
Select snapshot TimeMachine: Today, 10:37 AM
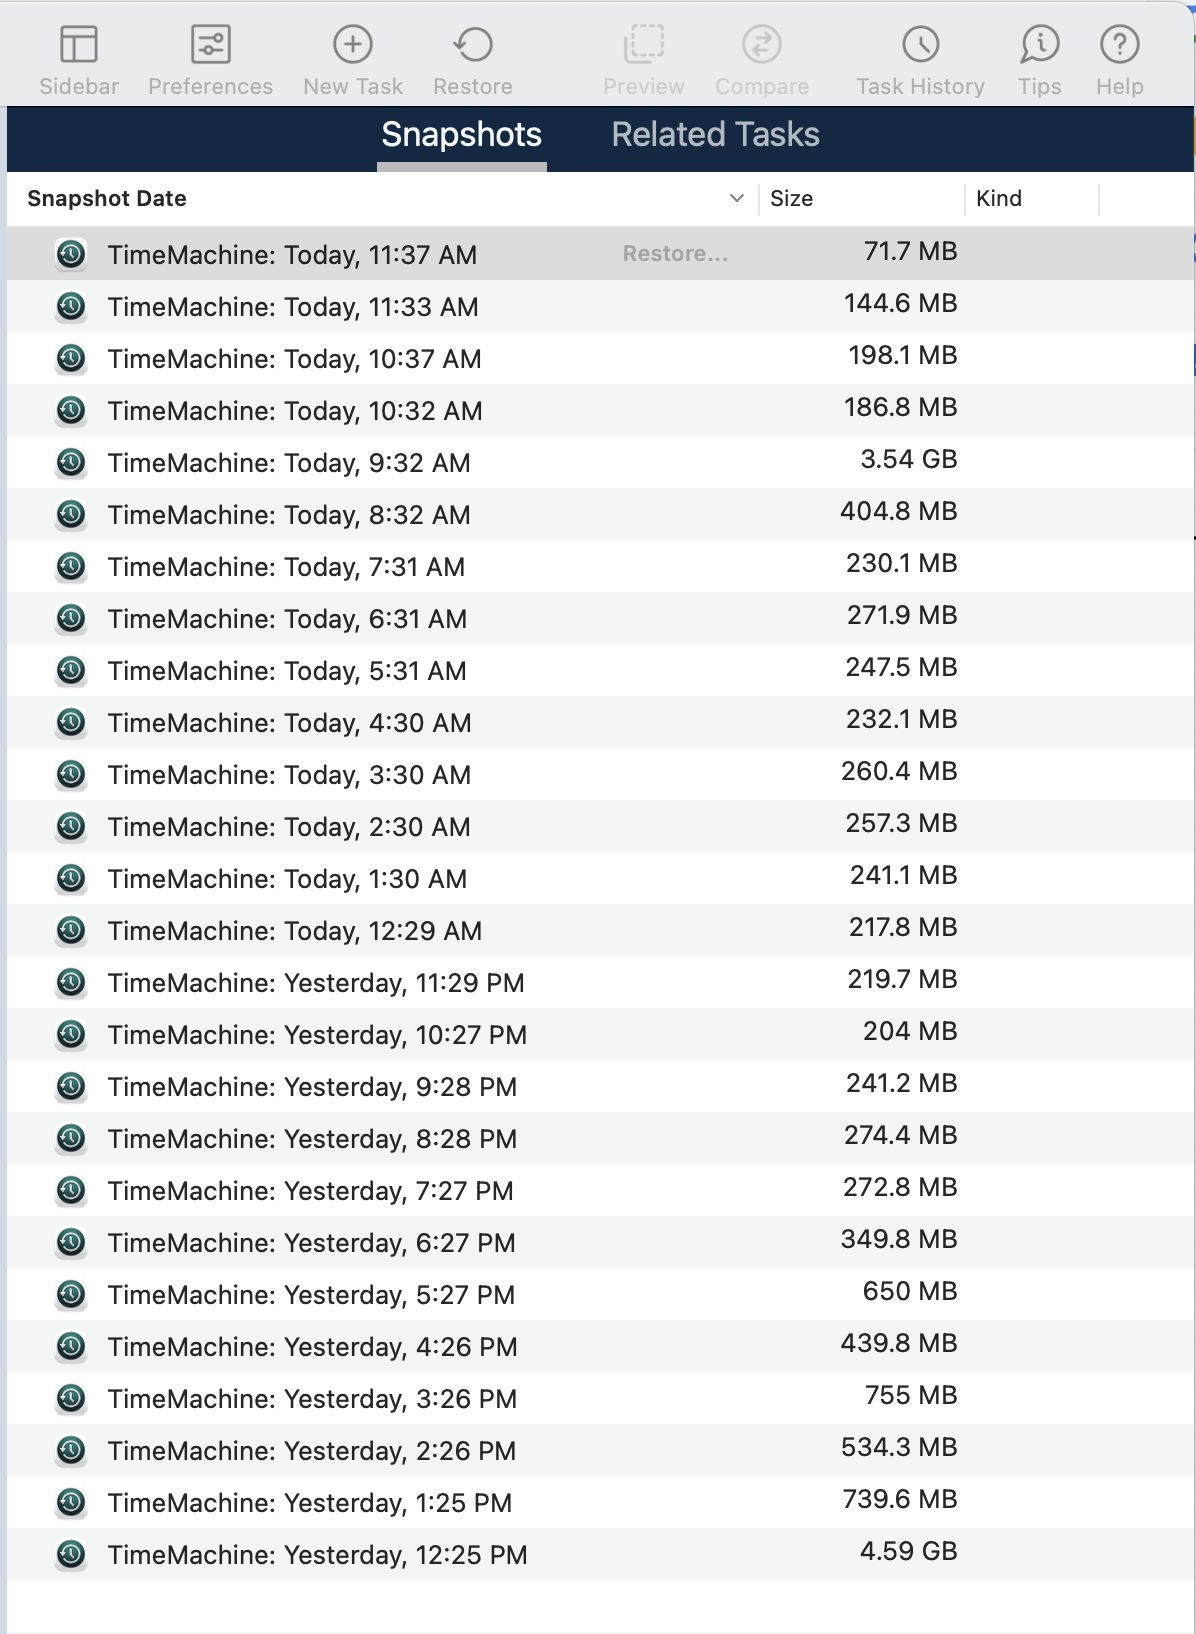pyautogui.click(x=601, y=358)
